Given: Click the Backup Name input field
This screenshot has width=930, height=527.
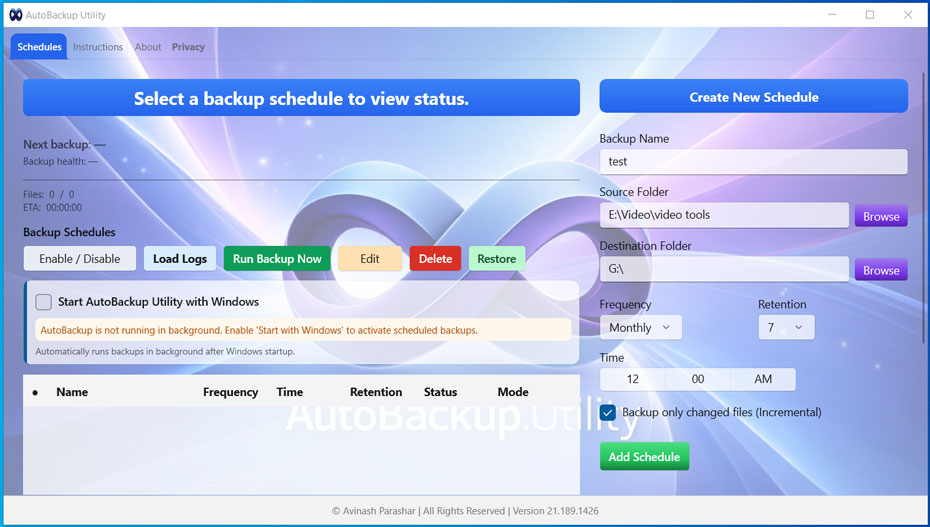Looking at the screenshot, I should [x=753, y=161].
